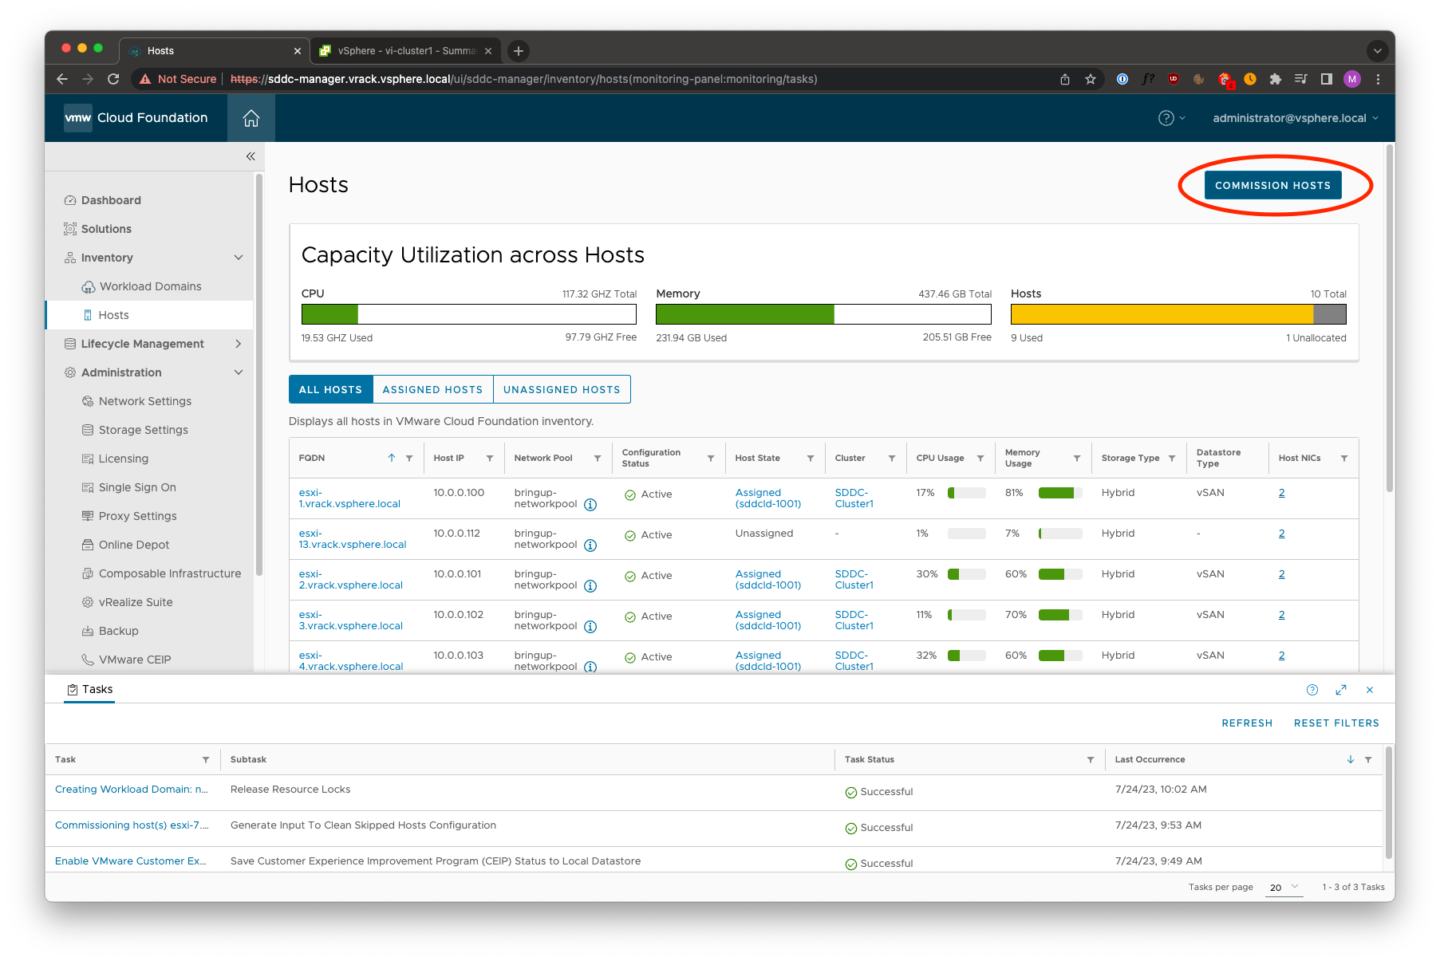This screenshot has height=961, width=1440.
Task: Open the esxi-1.vrack.vsphere.local host link
Action: point(349,498)
